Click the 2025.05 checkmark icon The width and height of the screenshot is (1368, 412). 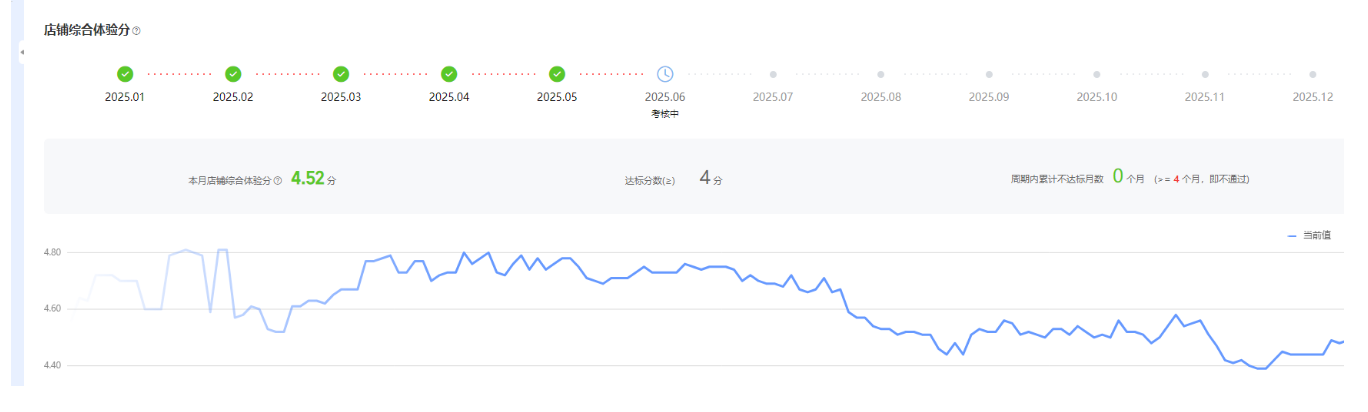click(557, 74)
